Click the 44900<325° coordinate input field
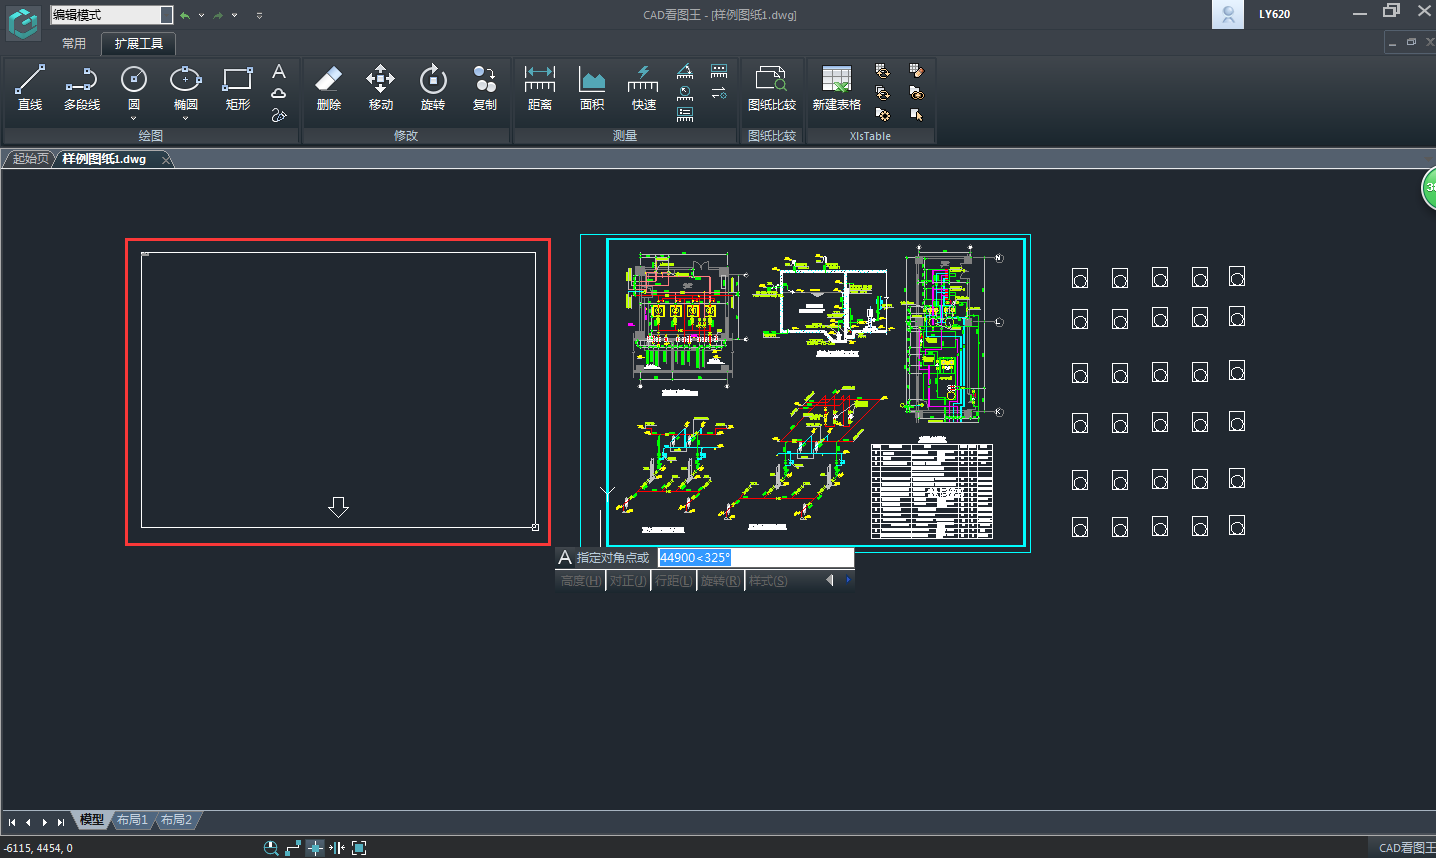The width and height of the screenshot is (1436, 858). (755, 558)
